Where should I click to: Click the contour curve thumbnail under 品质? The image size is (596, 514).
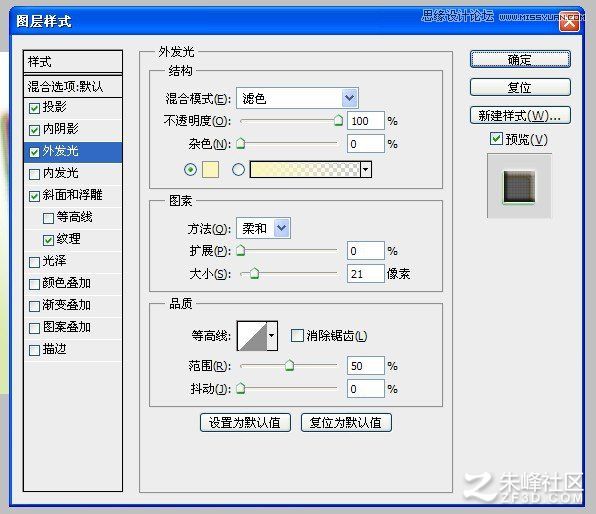coord(252,336)
